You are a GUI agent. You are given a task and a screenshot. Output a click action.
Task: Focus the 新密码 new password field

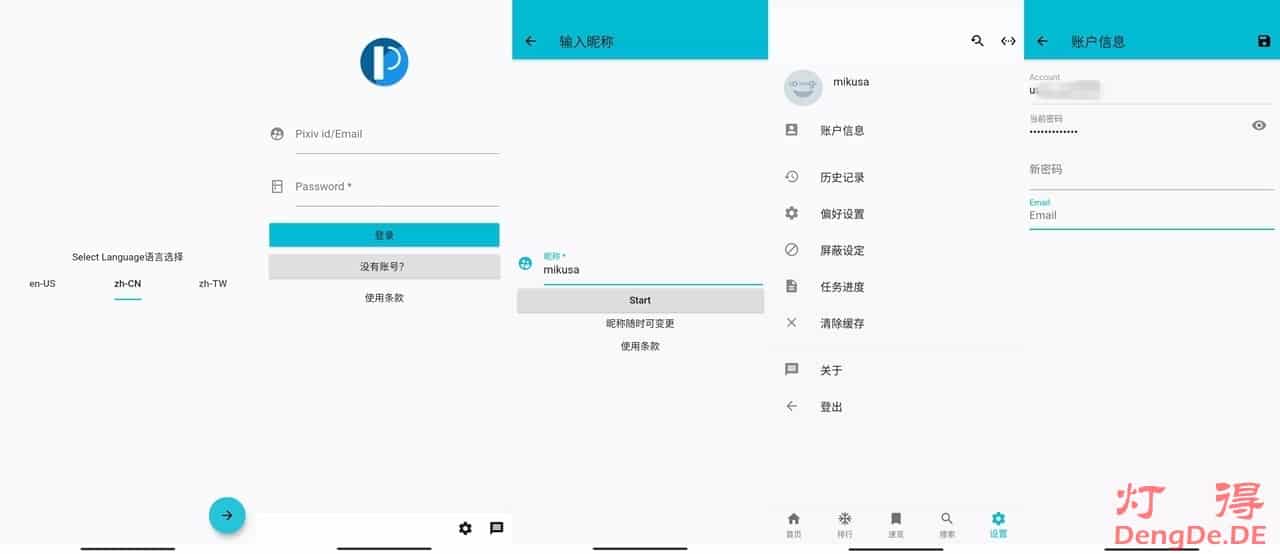[x=1151, y=170]
